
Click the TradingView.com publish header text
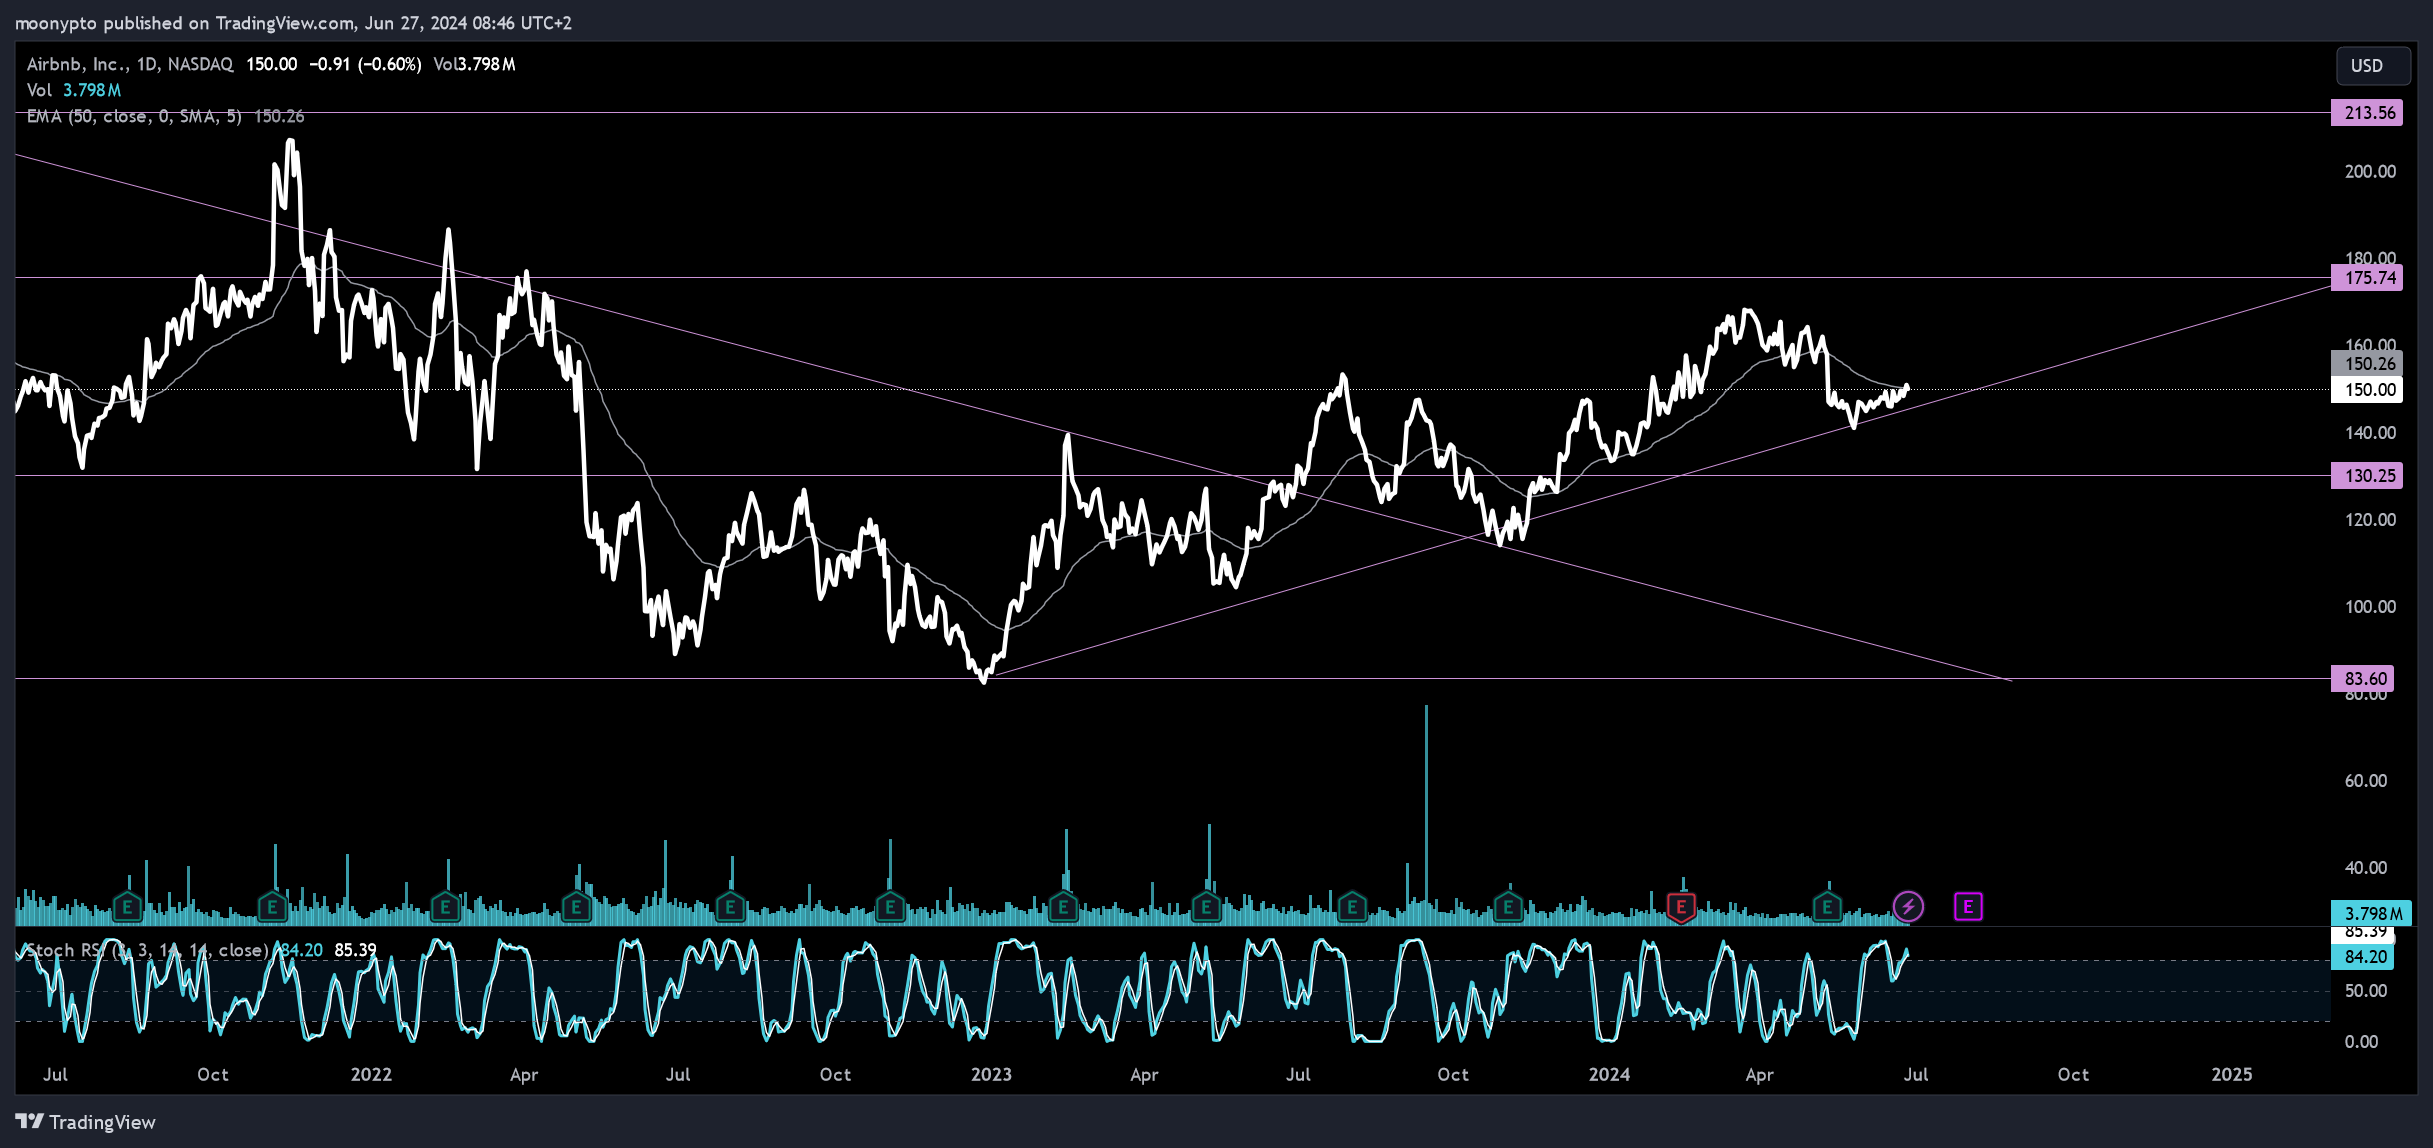[293, 22]
